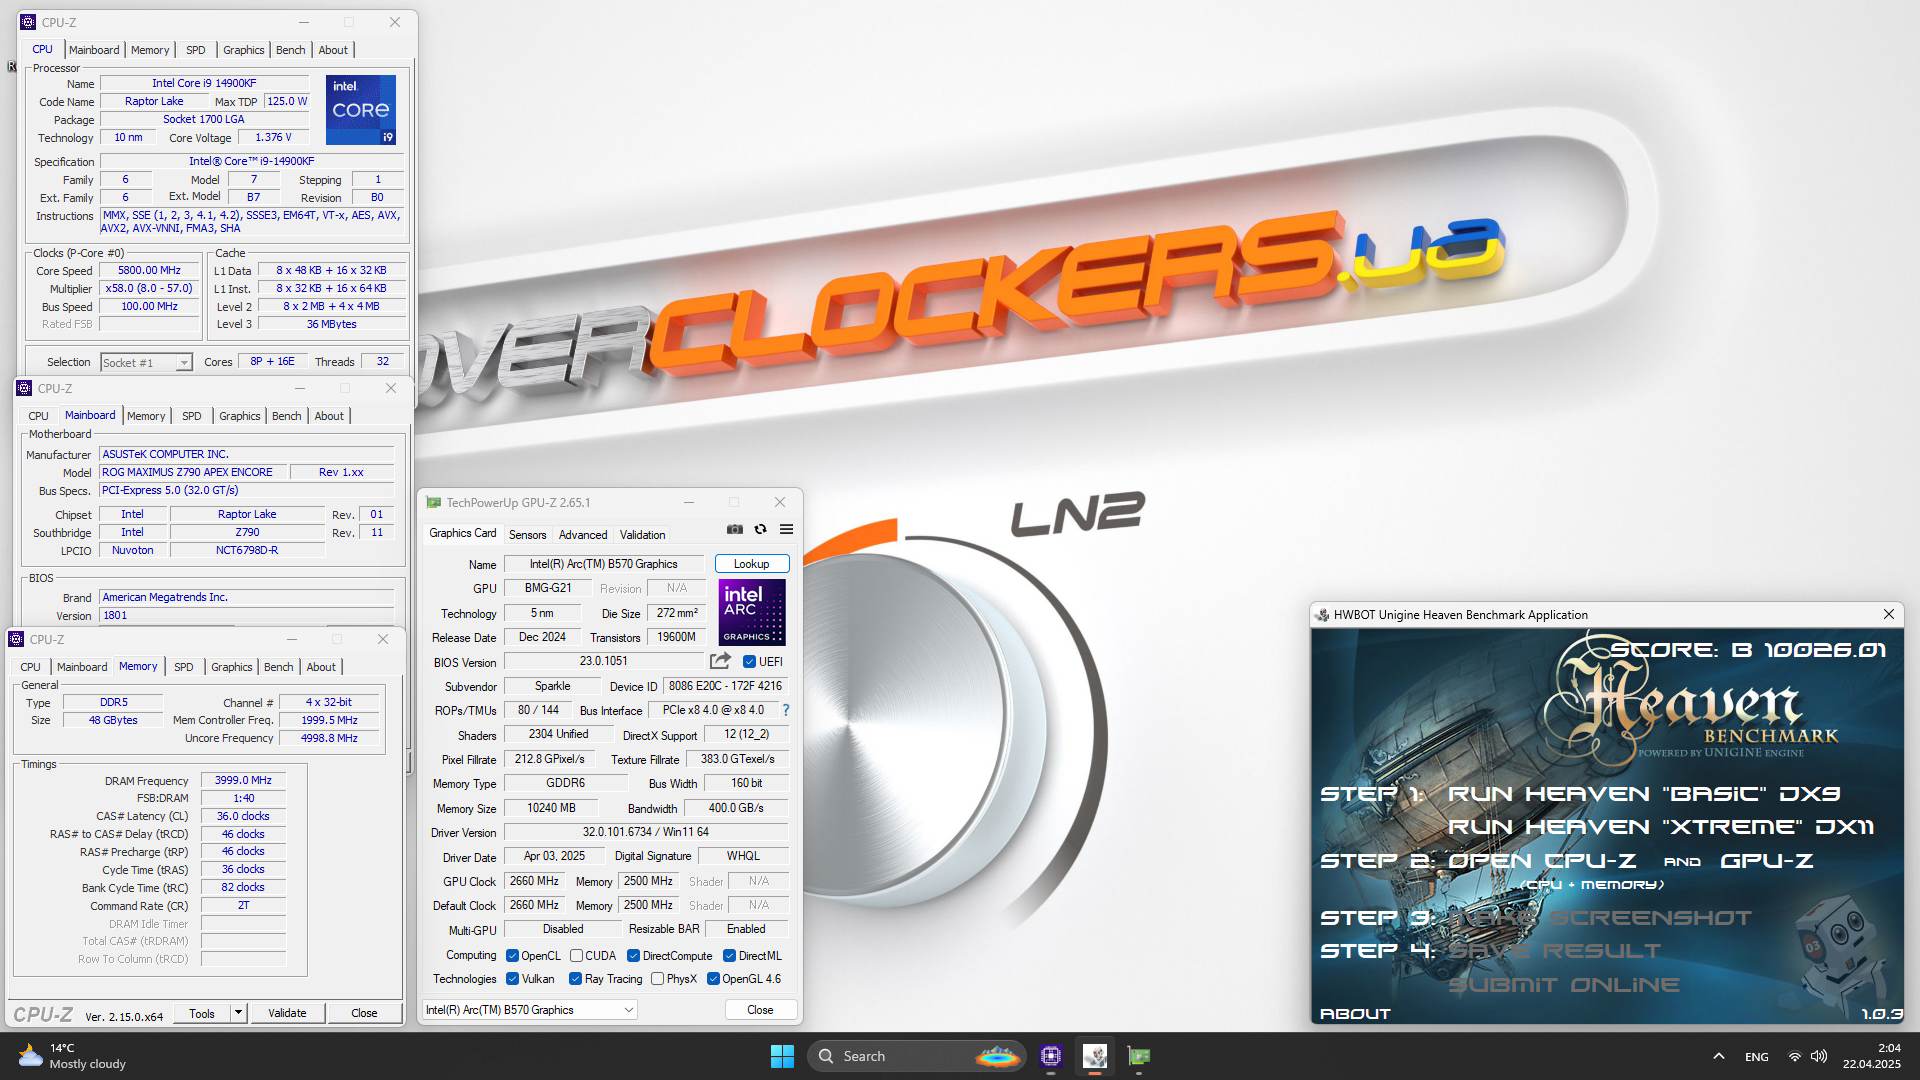Click the Intel Core i9 logo in CPU-Z
1920x1080 pixels.
point(361,109)
